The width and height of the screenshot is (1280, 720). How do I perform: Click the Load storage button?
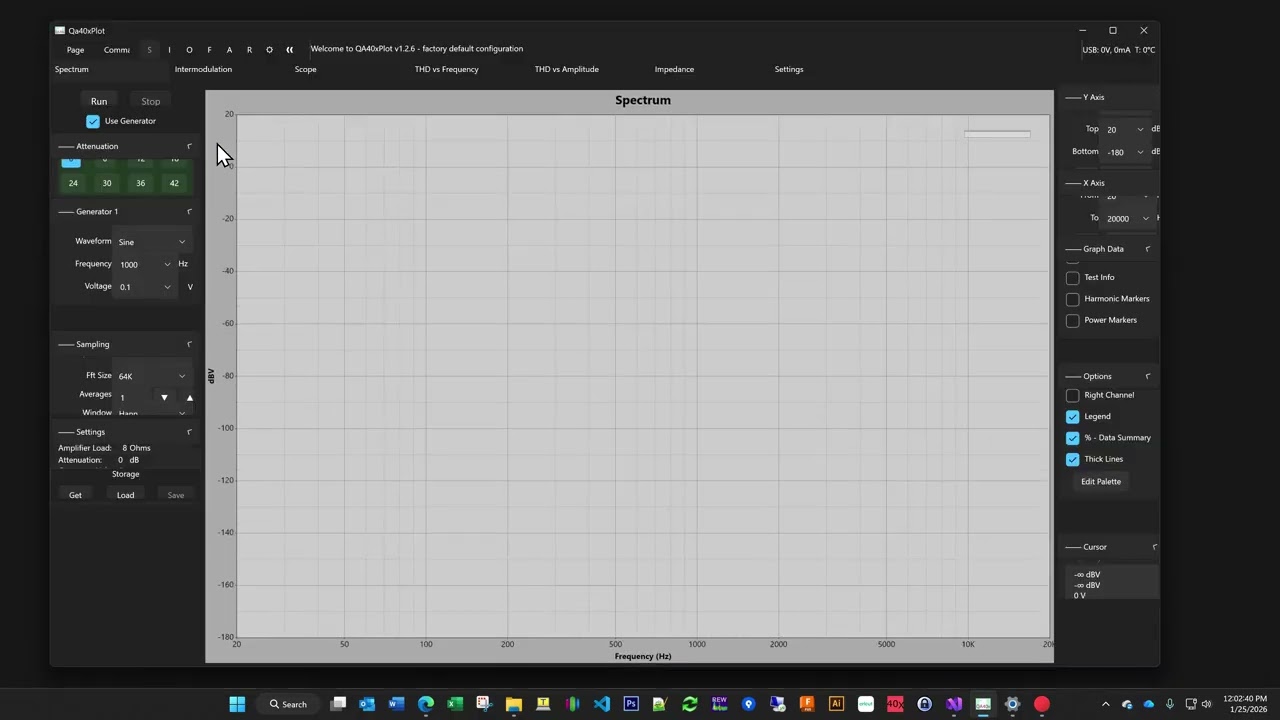pos(125,495)
